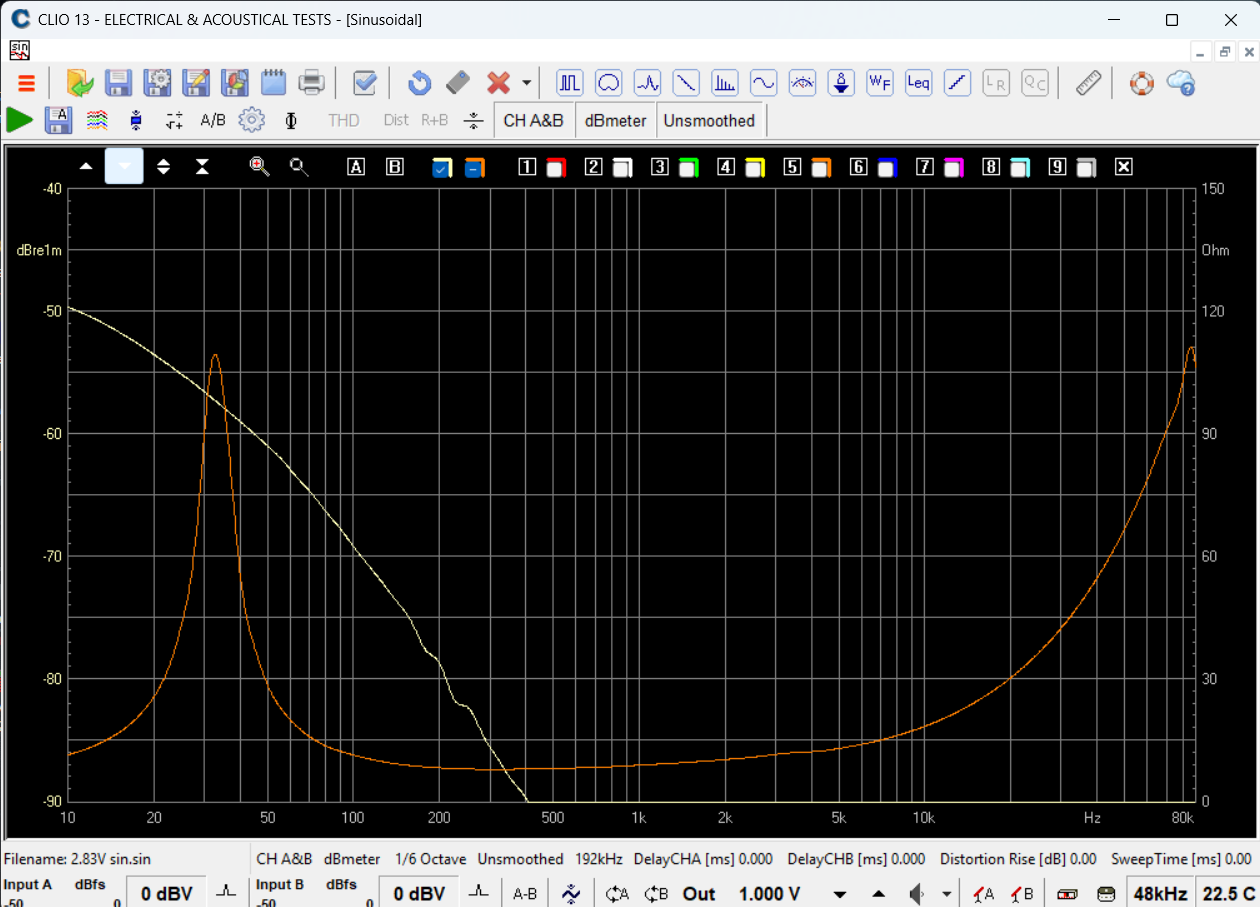Screen dimensions: 1260x907
Task: Click the printer icon in the toolbar
Action: pos(312,83)
